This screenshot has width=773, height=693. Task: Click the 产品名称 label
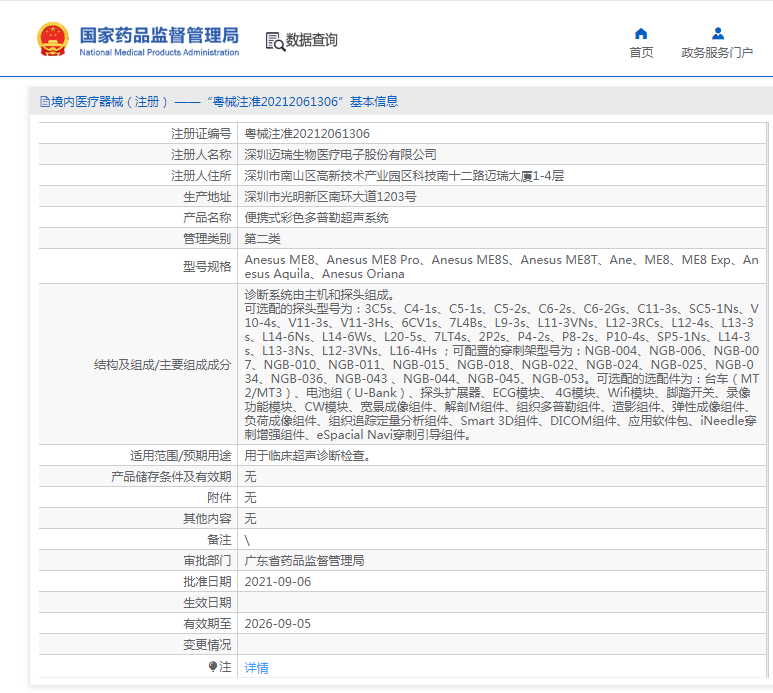(207, 218)
